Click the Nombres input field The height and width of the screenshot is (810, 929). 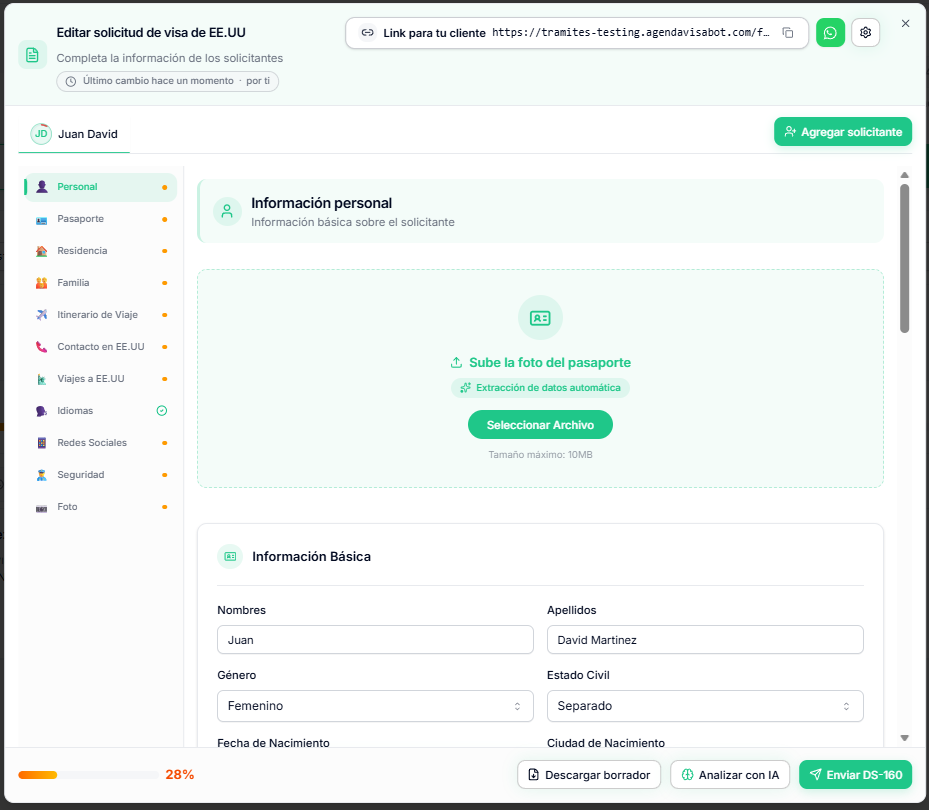(x=375, y=640)
